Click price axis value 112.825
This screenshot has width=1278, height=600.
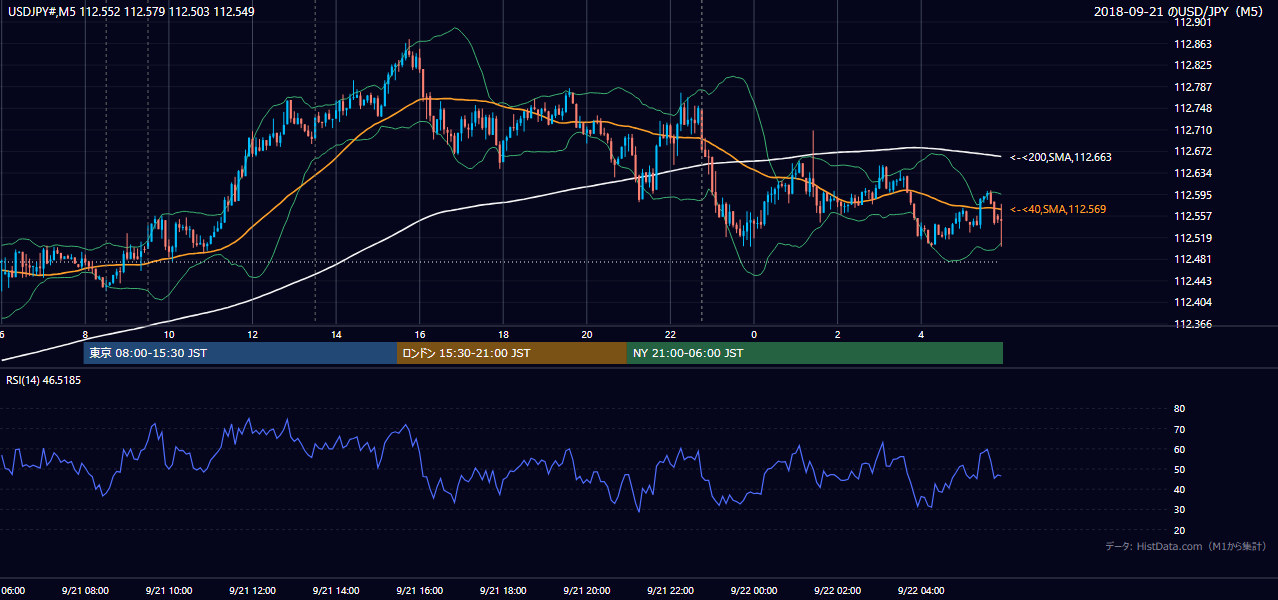(x=1192, y=65)
